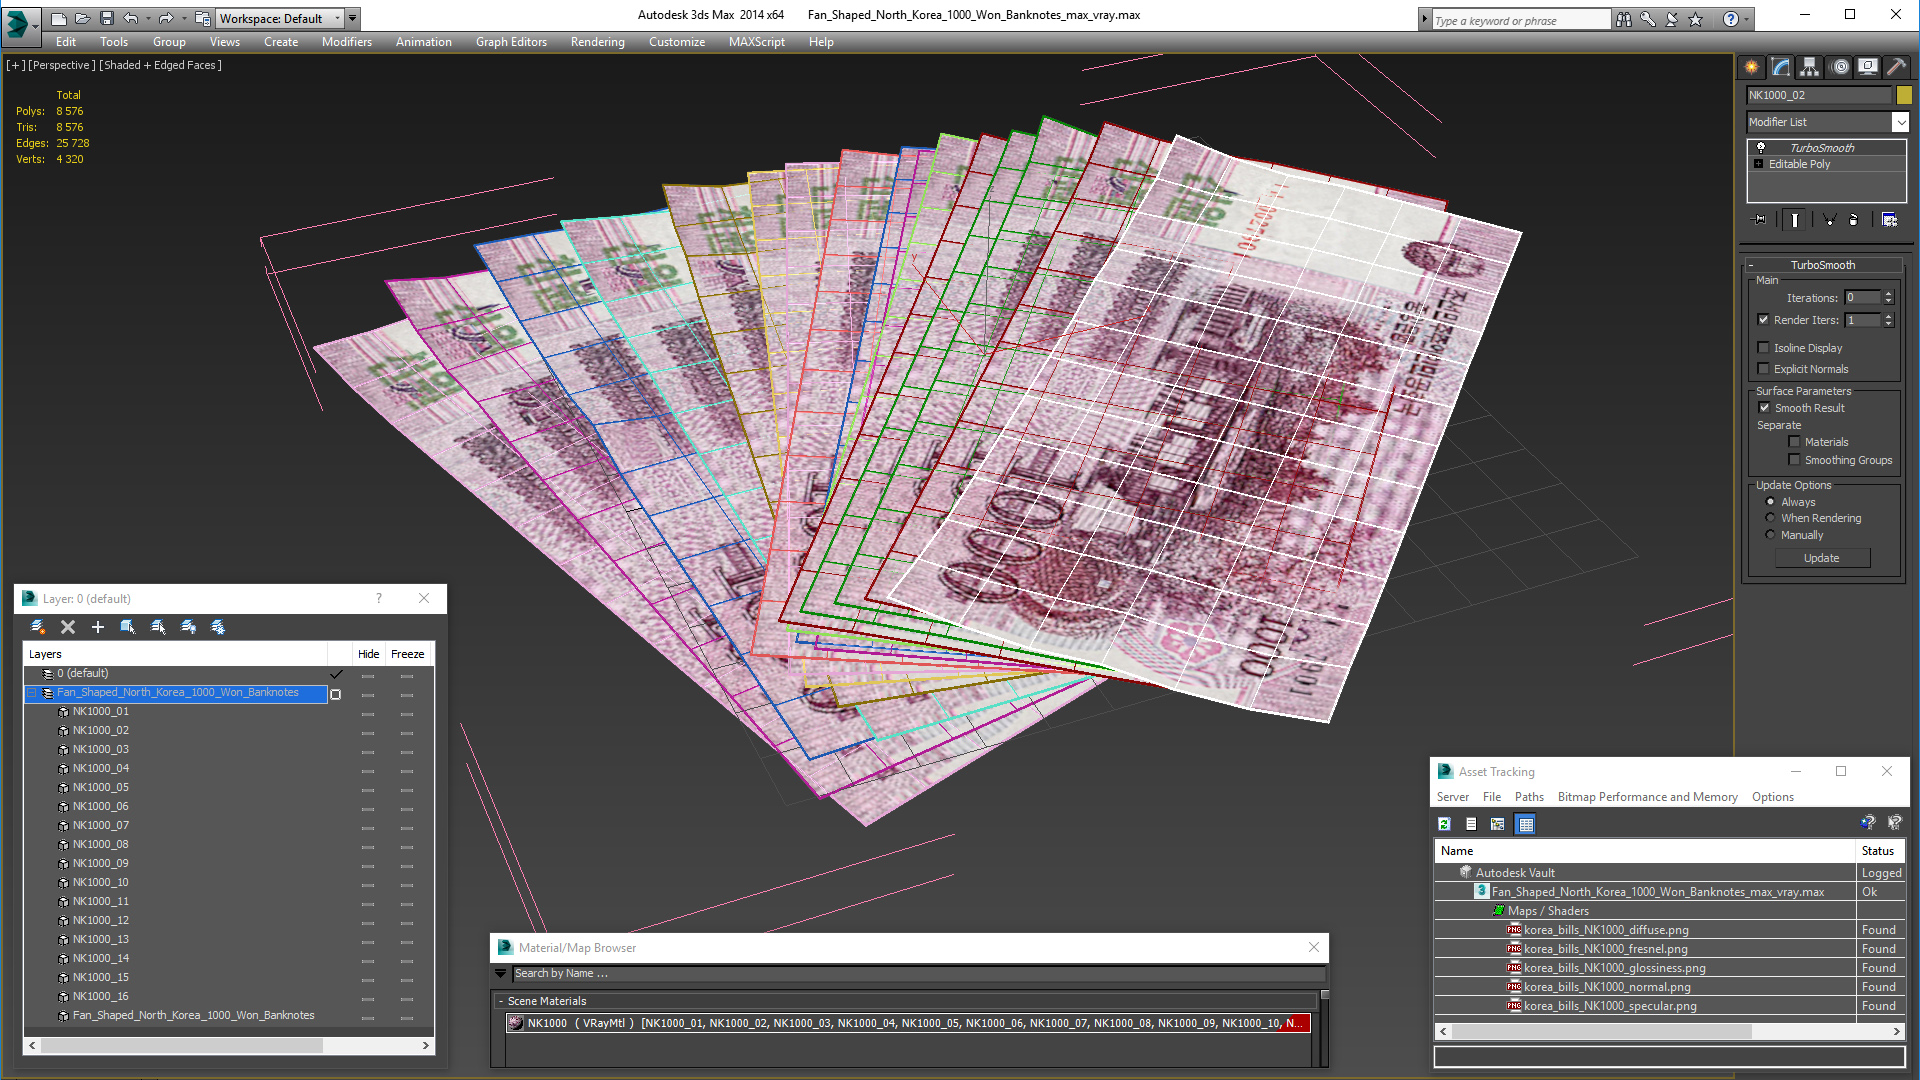Select the Always update radio button
The height and width of the screenshot is (1080, 1920).
tap(1770, 502)
